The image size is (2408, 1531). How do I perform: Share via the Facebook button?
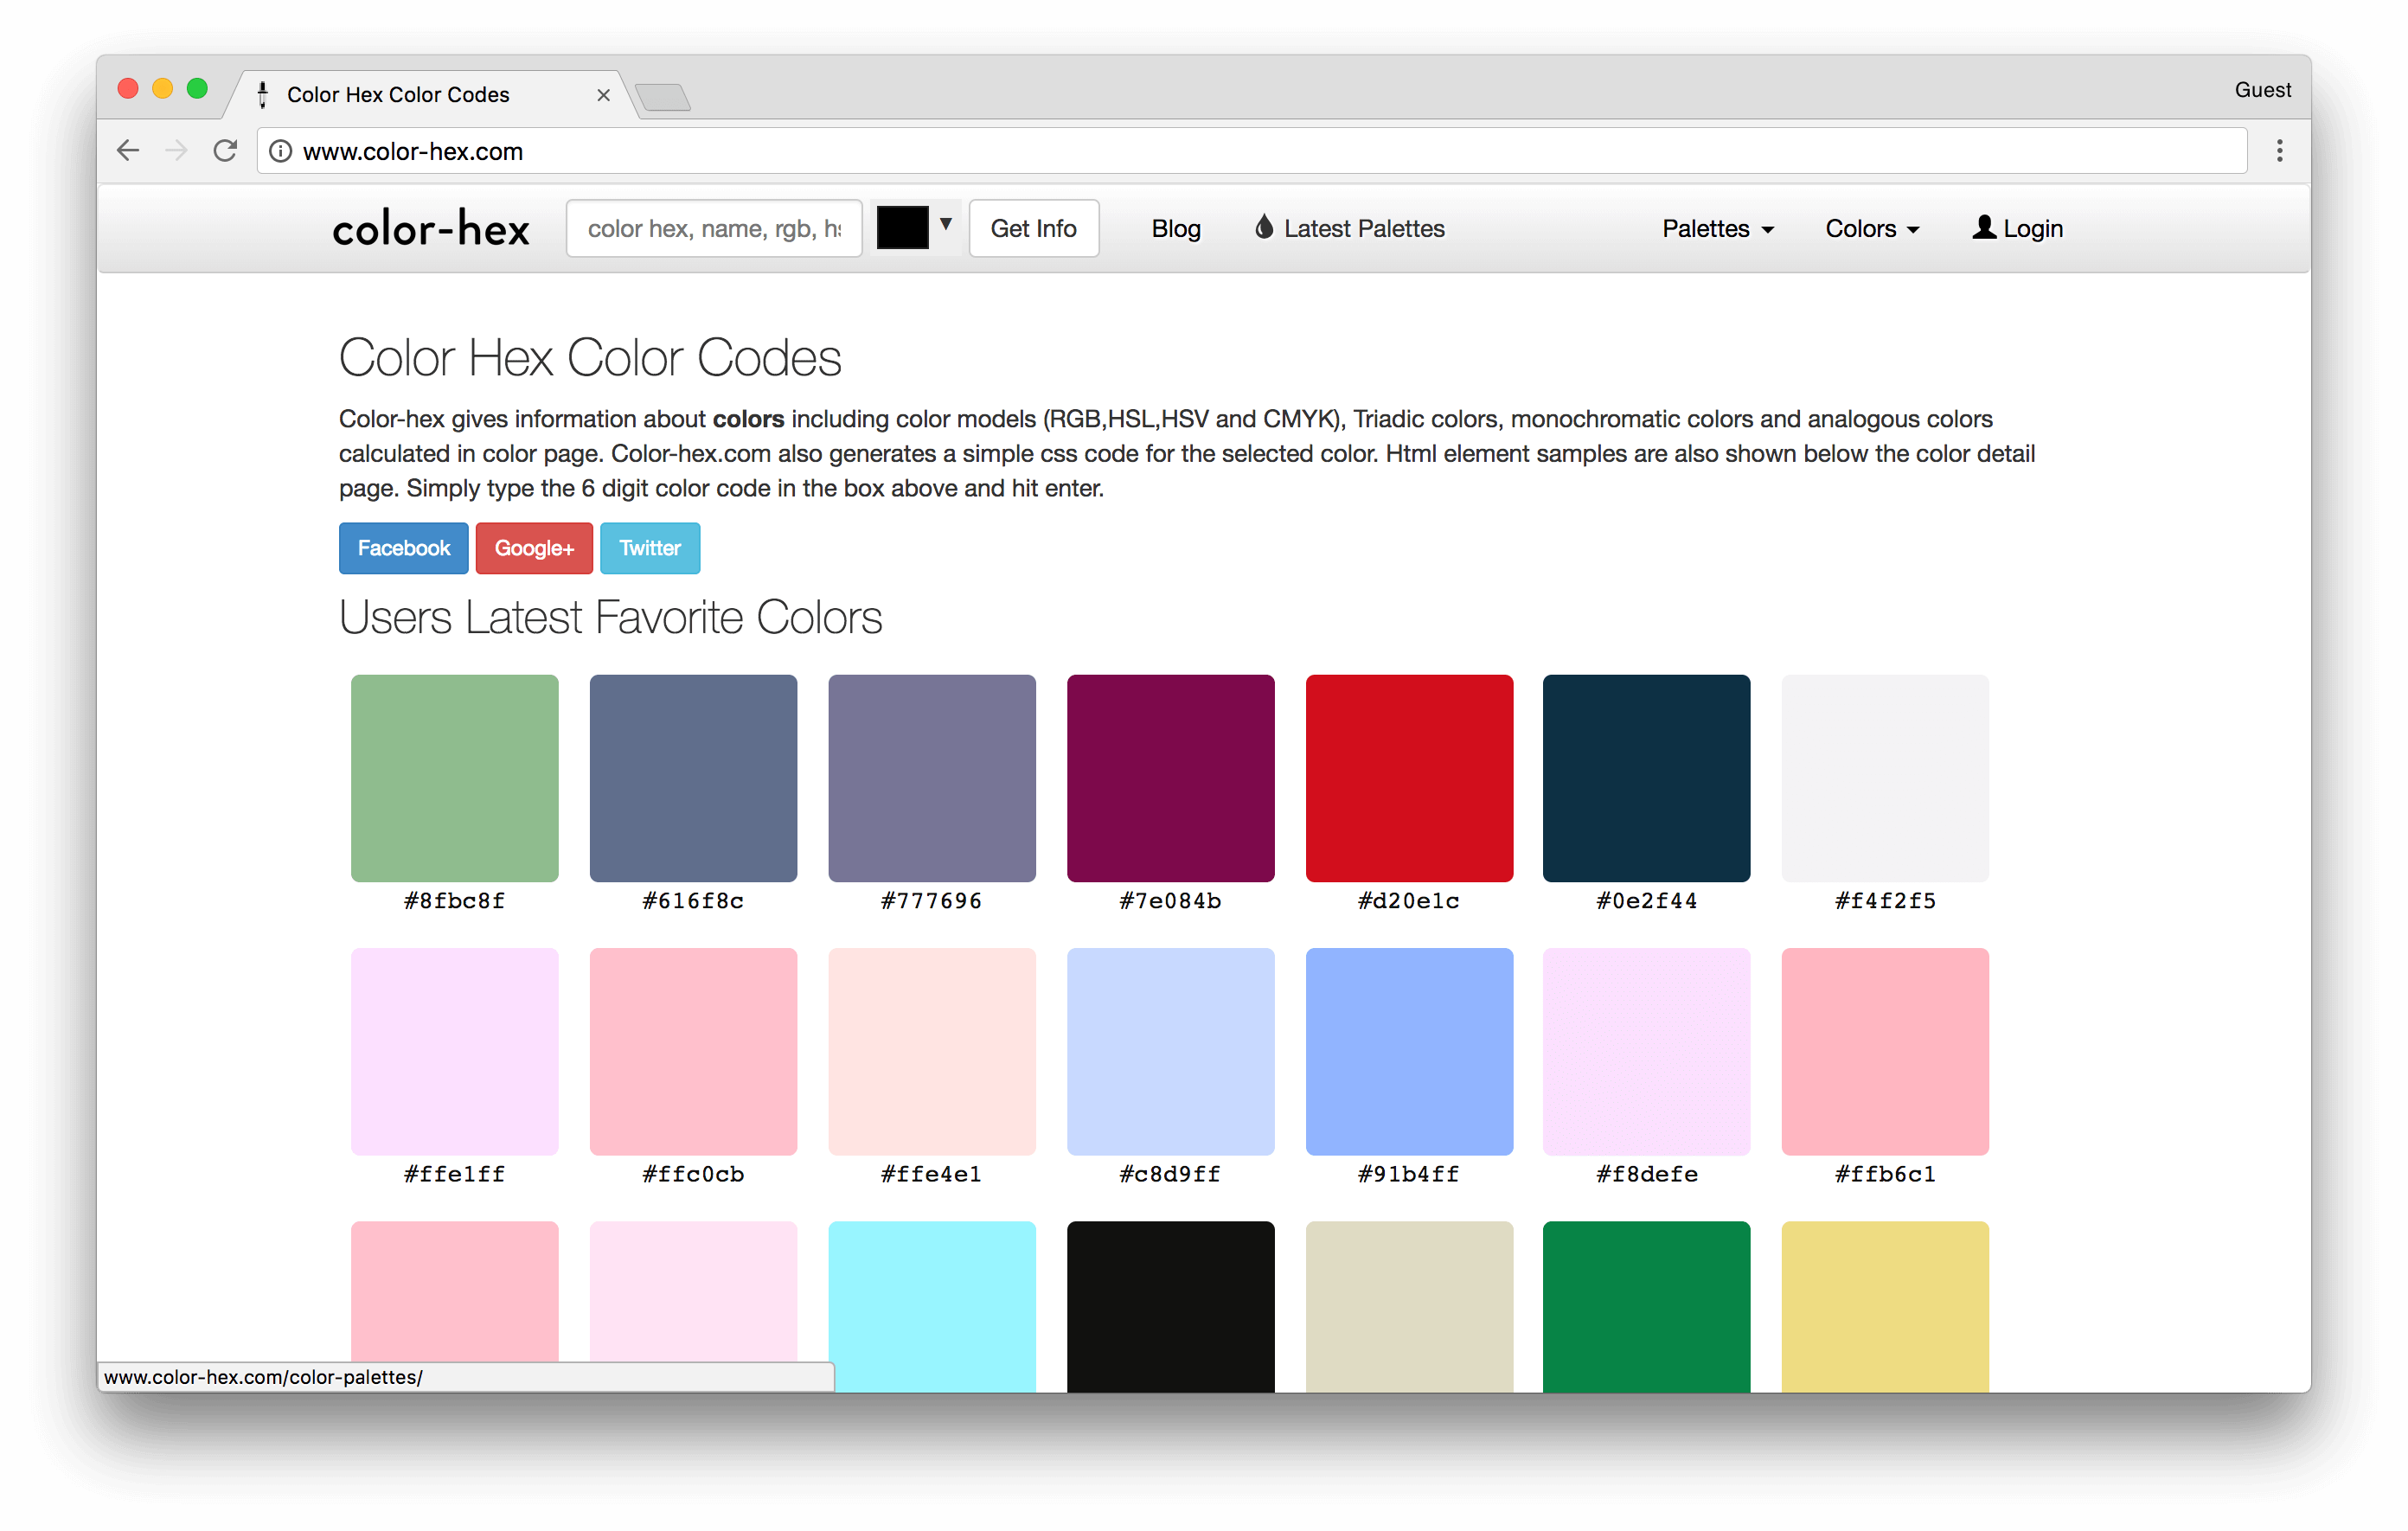pyautogui.click(x=403, y=548)
